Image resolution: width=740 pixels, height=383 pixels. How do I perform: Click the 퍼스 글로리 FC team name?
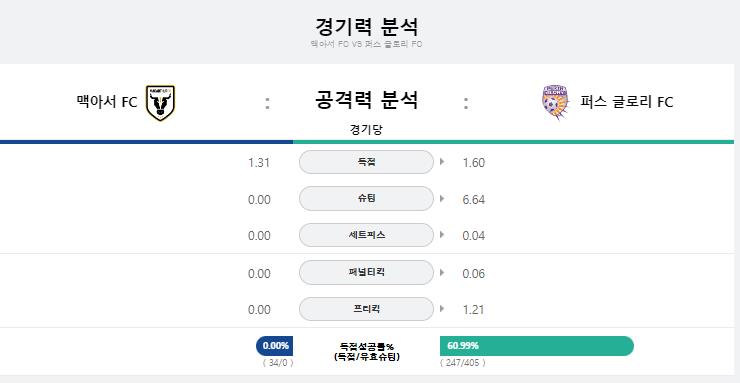tap(627, 102)
